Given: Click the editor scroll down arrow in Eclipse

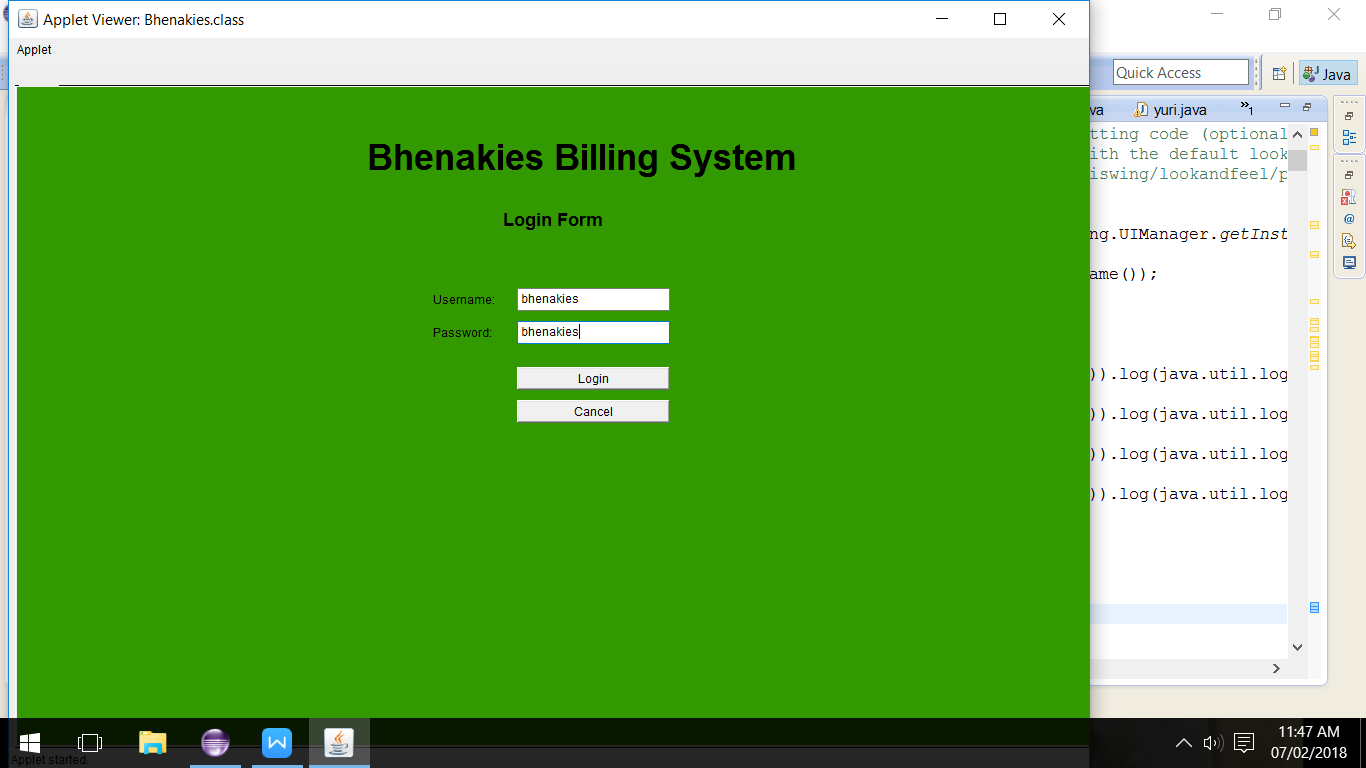Looking at the screenshot, I should click(1297, 647).
